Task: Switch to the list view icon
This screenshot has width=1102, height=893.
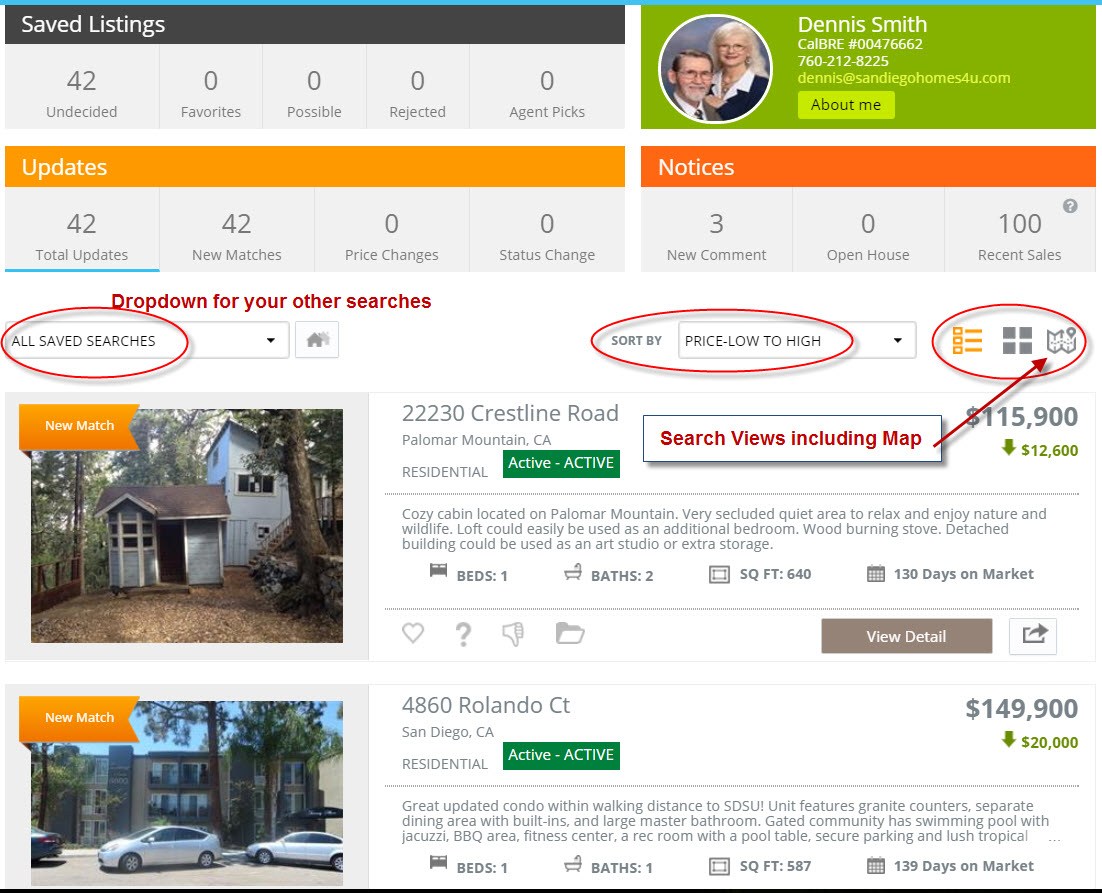Action: tap(967, 341)
